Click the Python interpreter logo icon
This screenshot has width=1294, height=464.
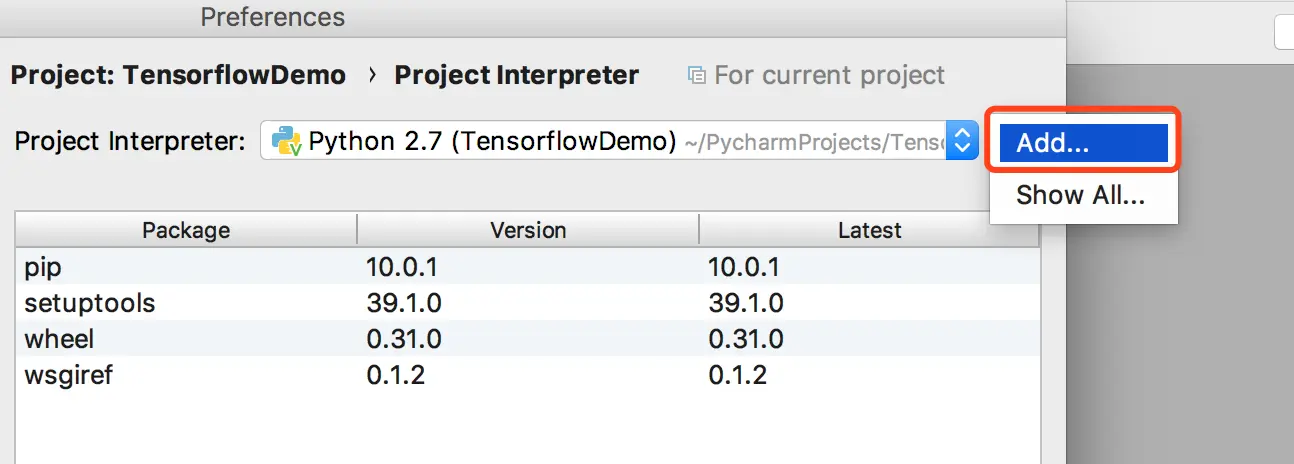click(288, 141)
